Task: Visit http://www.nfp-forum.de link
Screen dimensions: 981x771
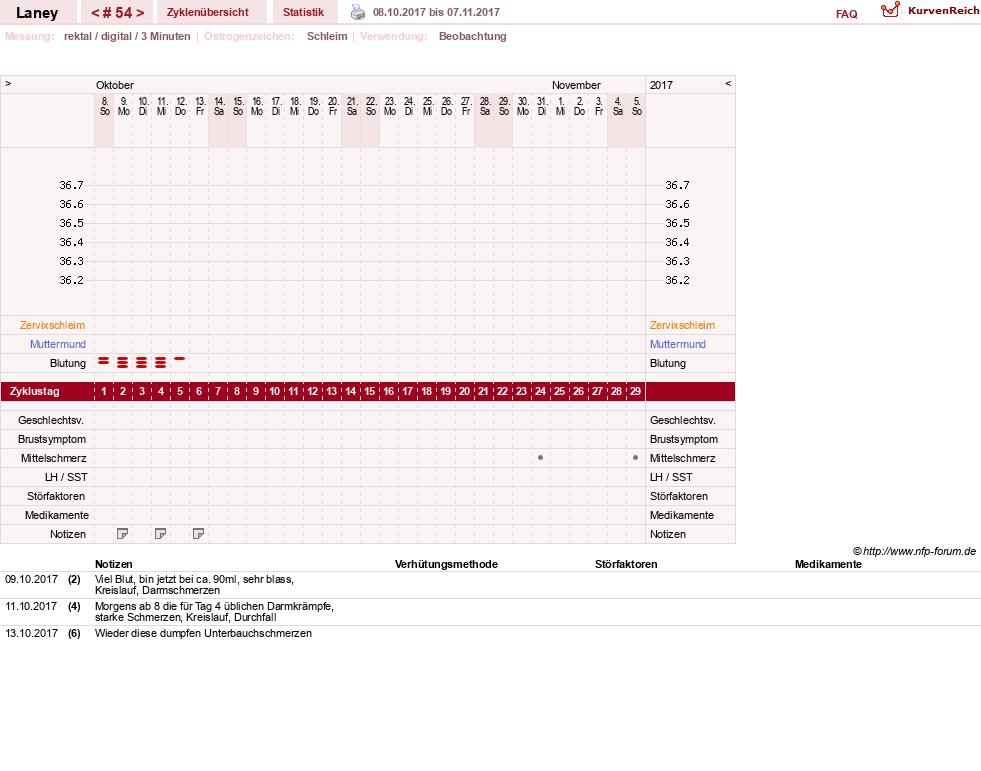Action: pos(919,551)
